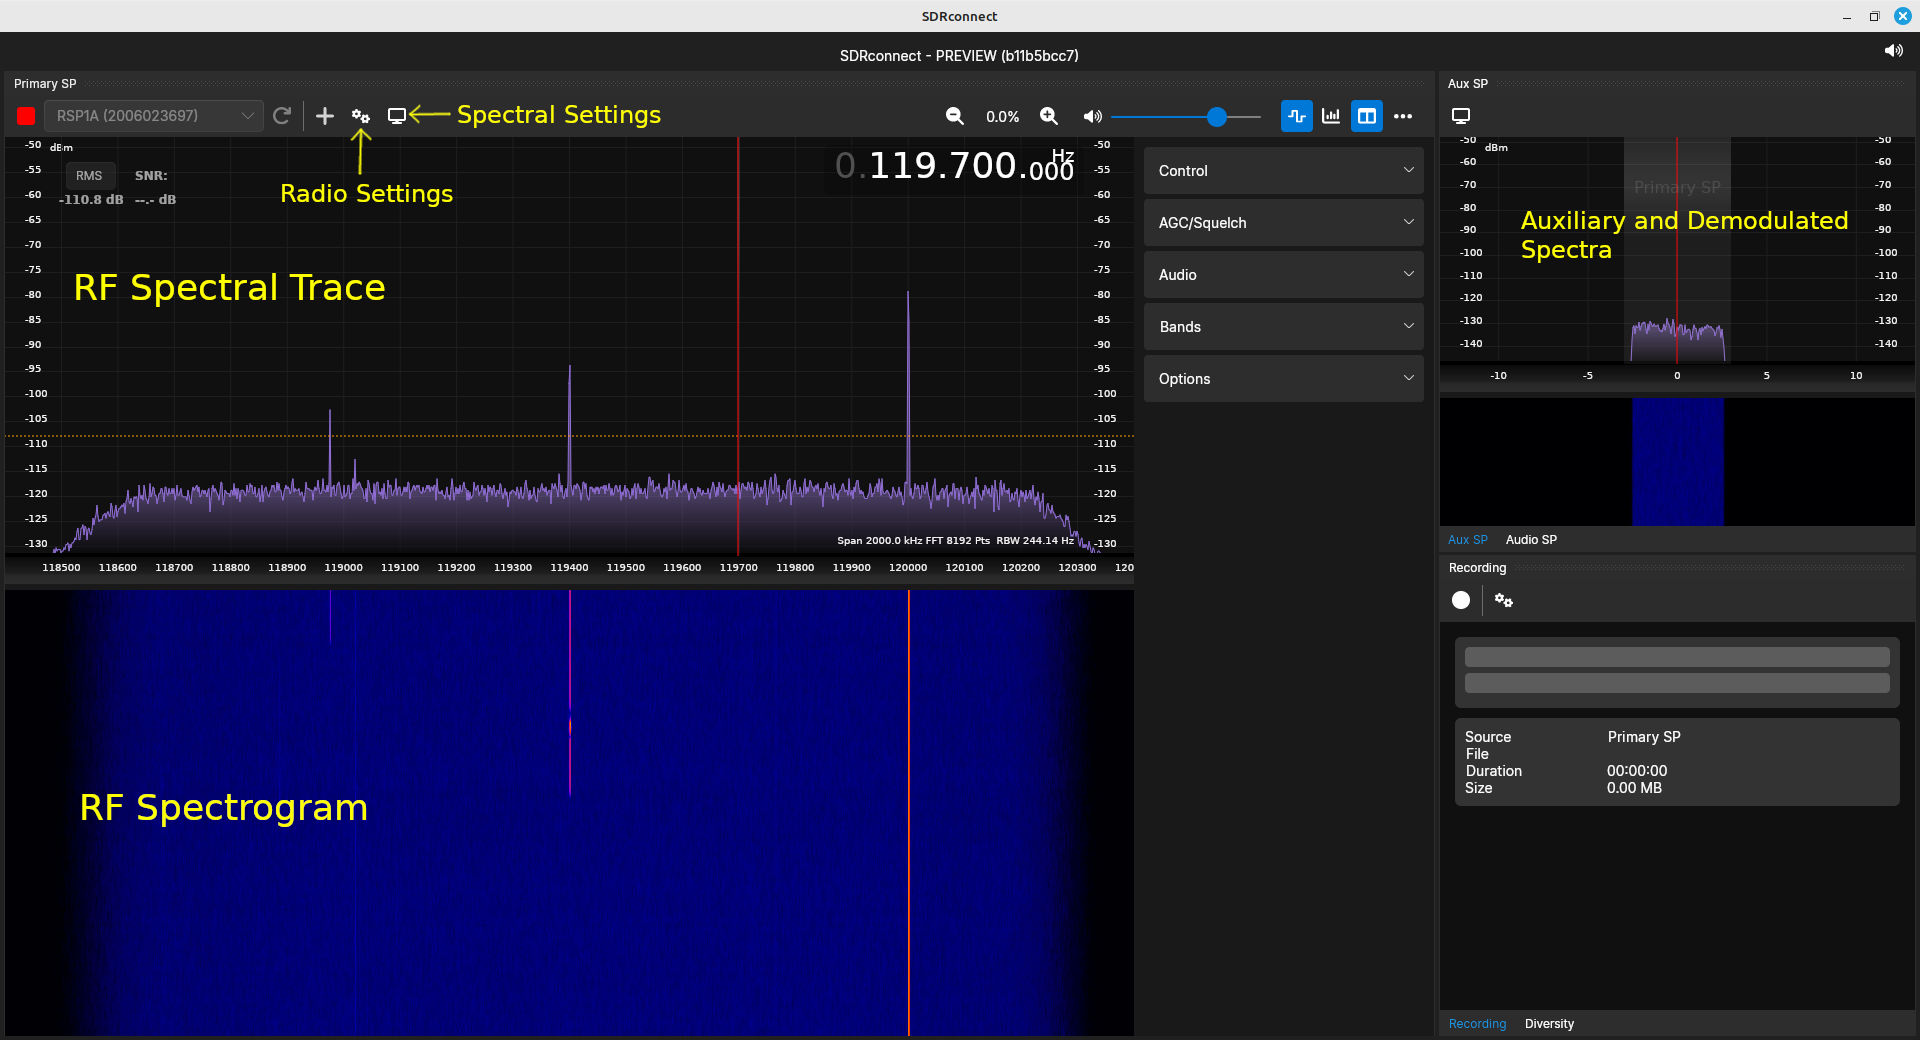Viewport: 1920px width, 1040px height.
Task: Click the second recording progress bar
Action: pyautogui.click(x=1677, y=683)
